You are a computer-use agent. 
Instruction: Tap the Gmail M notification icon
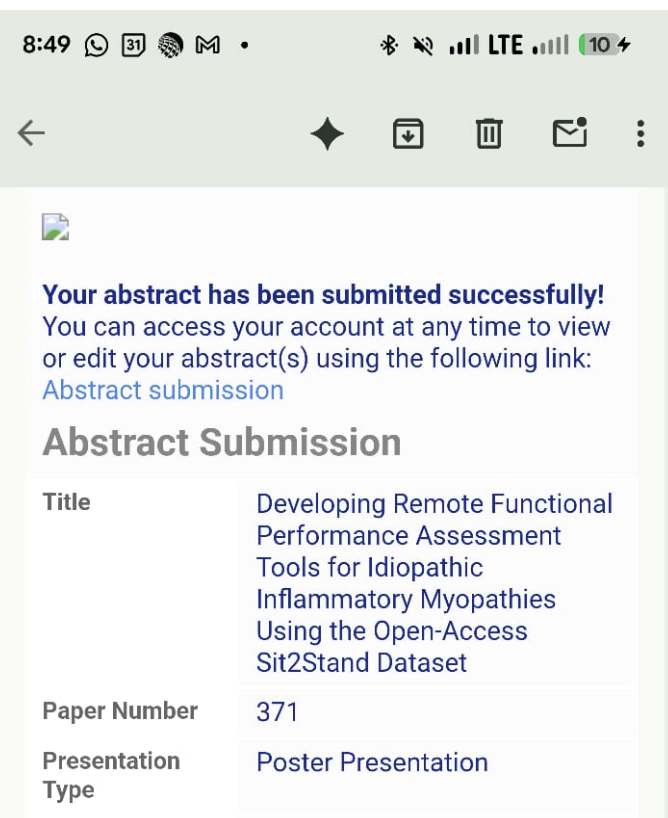207,45
